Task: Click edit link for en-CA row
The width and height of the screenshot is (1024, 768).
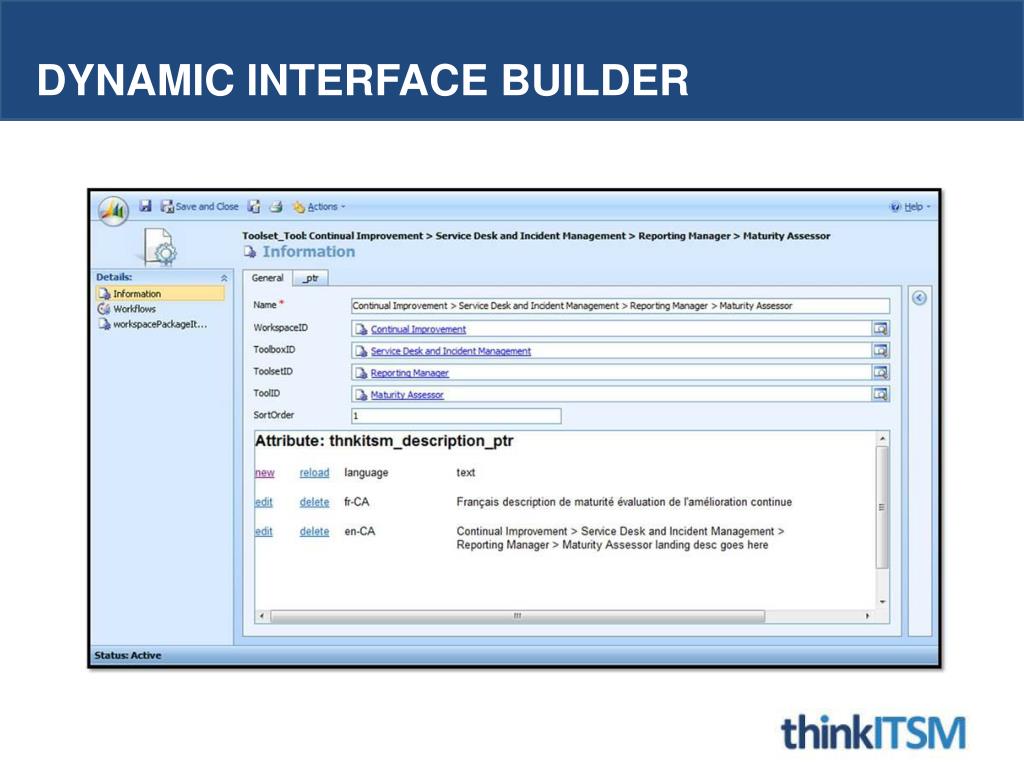Action: click(263, 532)
